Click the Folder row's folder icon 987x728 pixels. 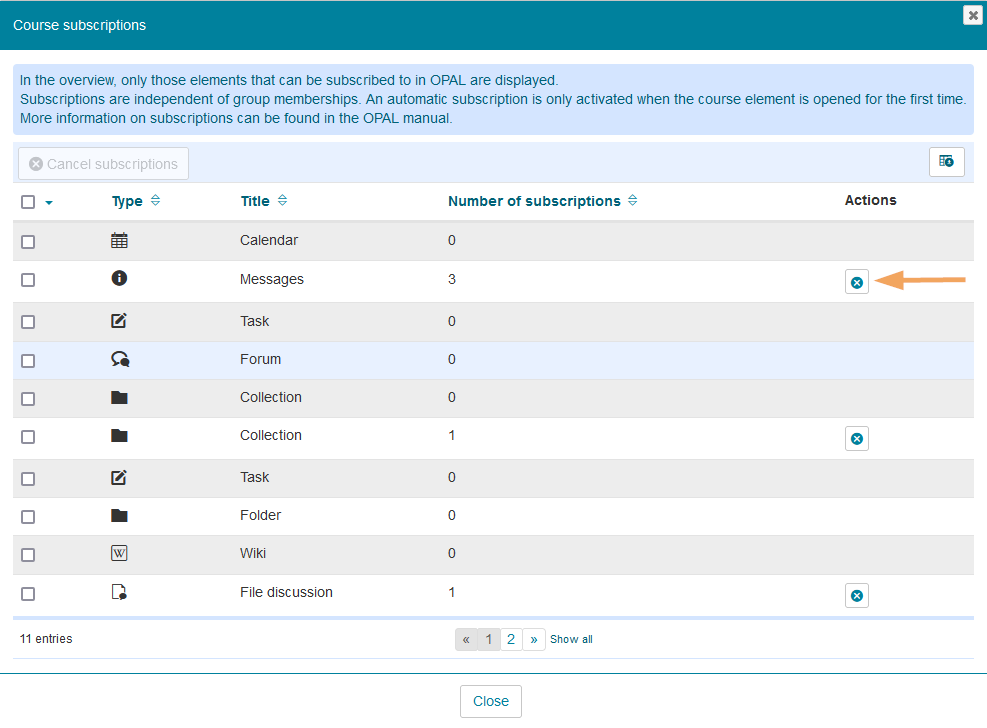pyautogui.click(x=119, y=516)
